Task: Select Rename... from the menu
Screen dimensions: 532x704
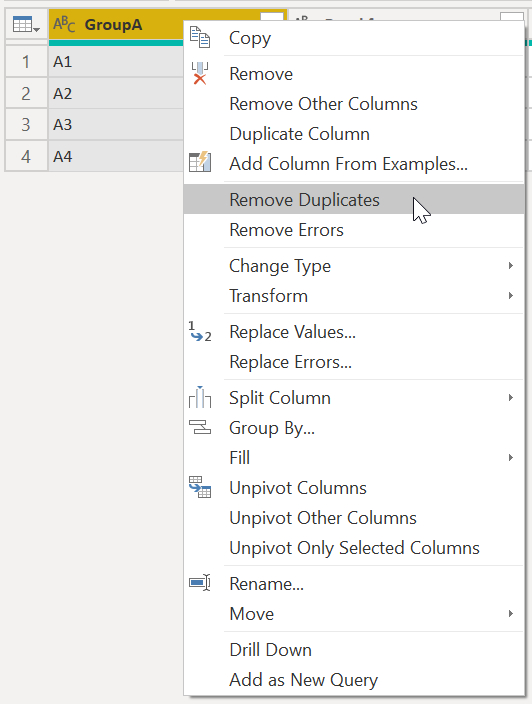Action: [x=354, y=584]
